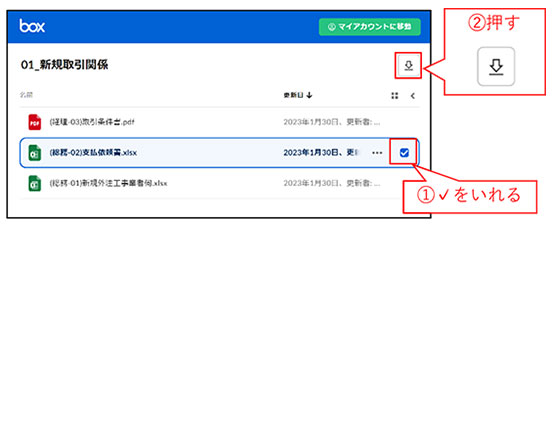Click the Excel icon of the (01) xlsx row

(35, 183)
